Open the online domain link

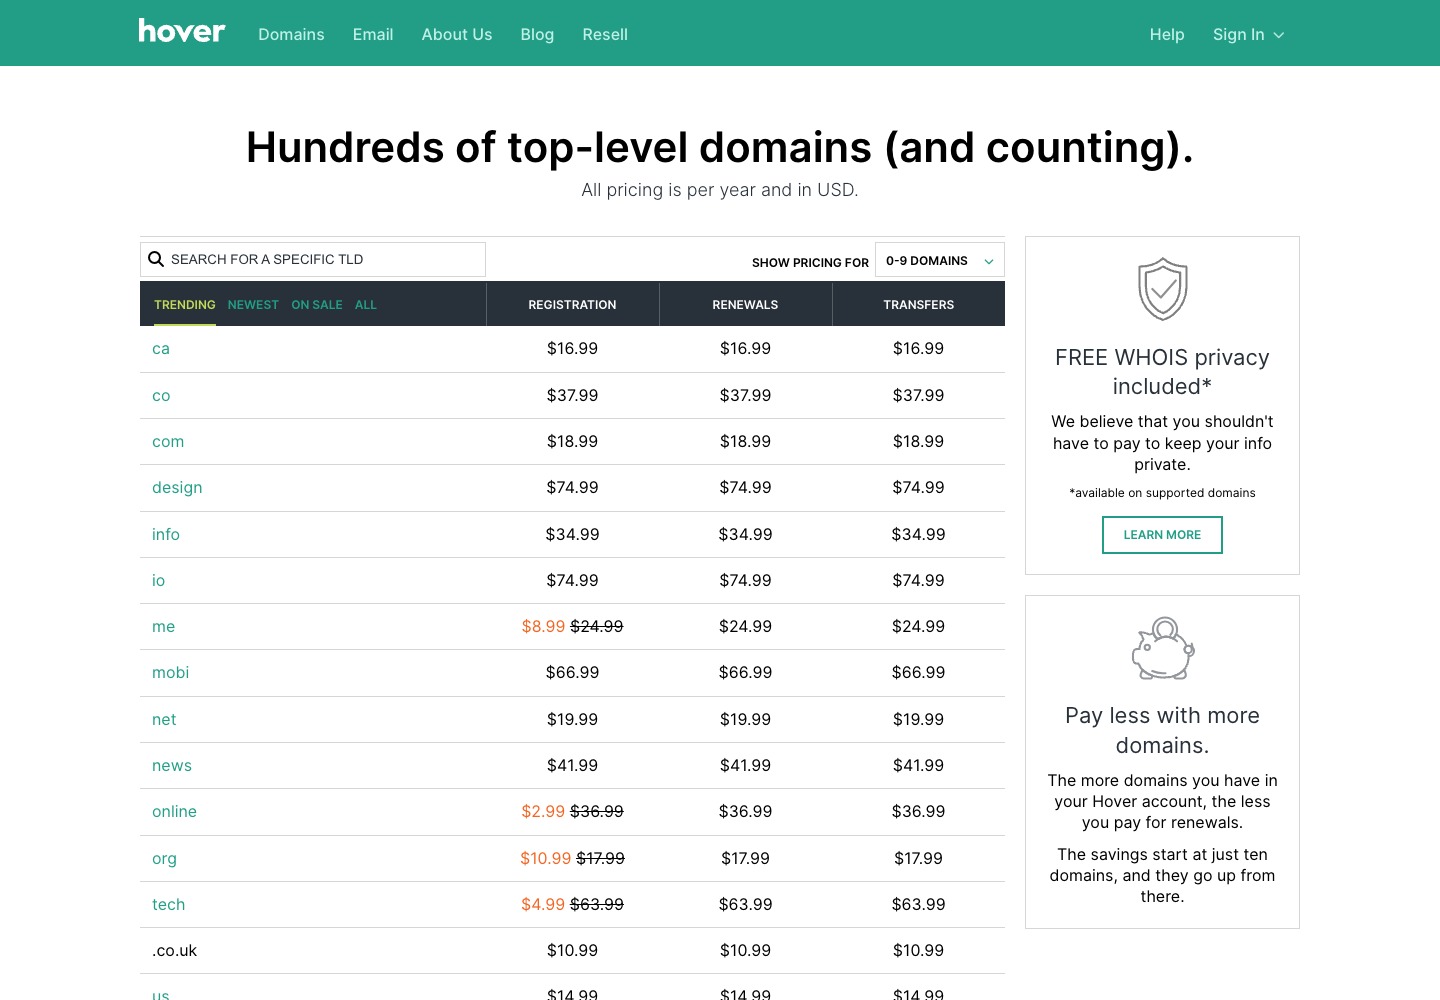(174, 812)
